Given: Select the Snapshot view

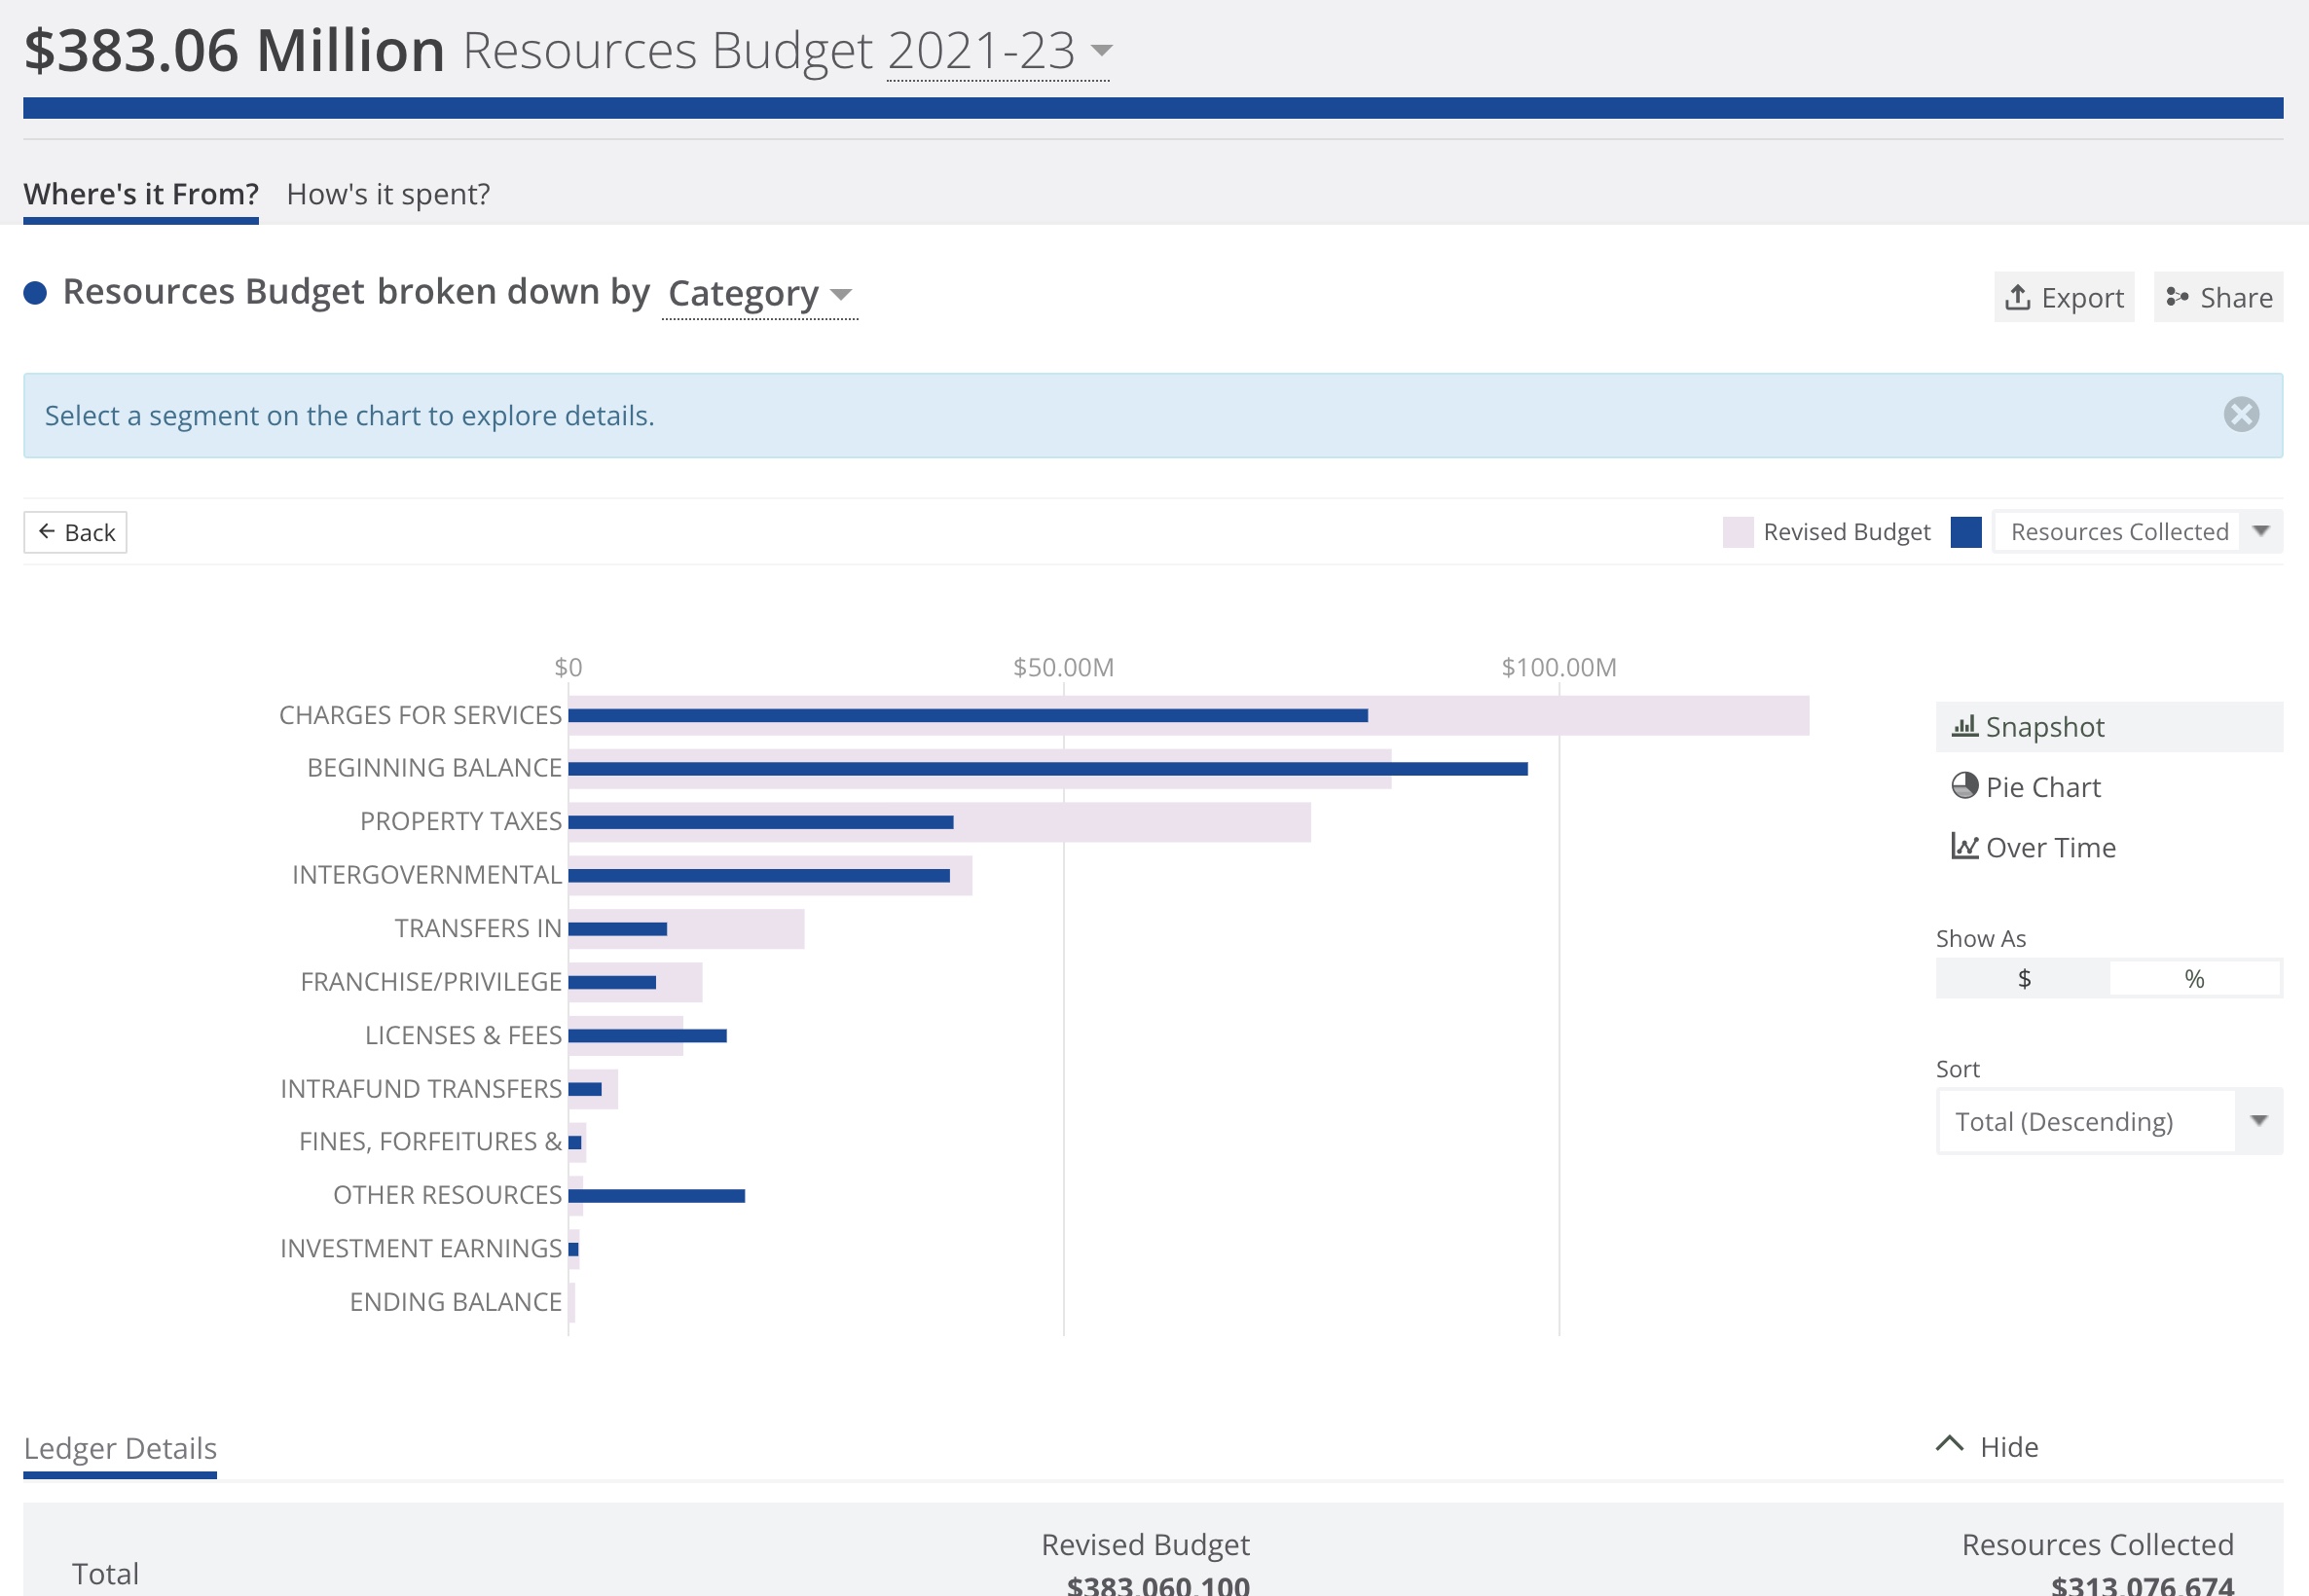Looking at the screenshot, I should pos(2109,726).
